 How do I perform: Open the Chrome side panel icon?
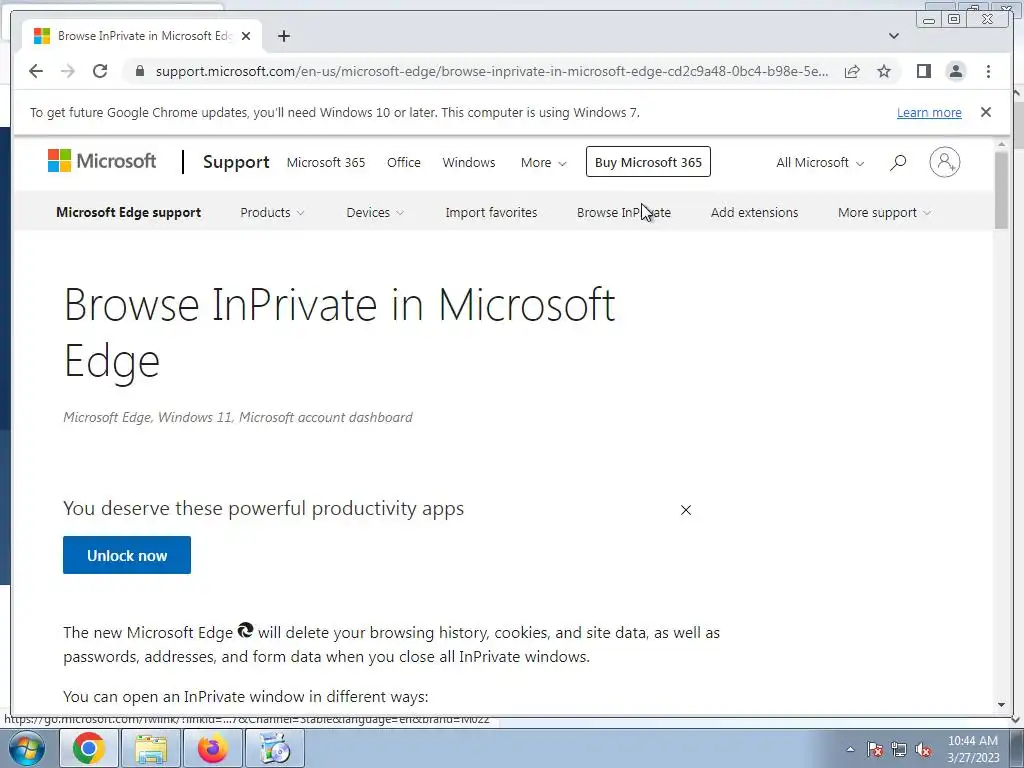(923, 71)
